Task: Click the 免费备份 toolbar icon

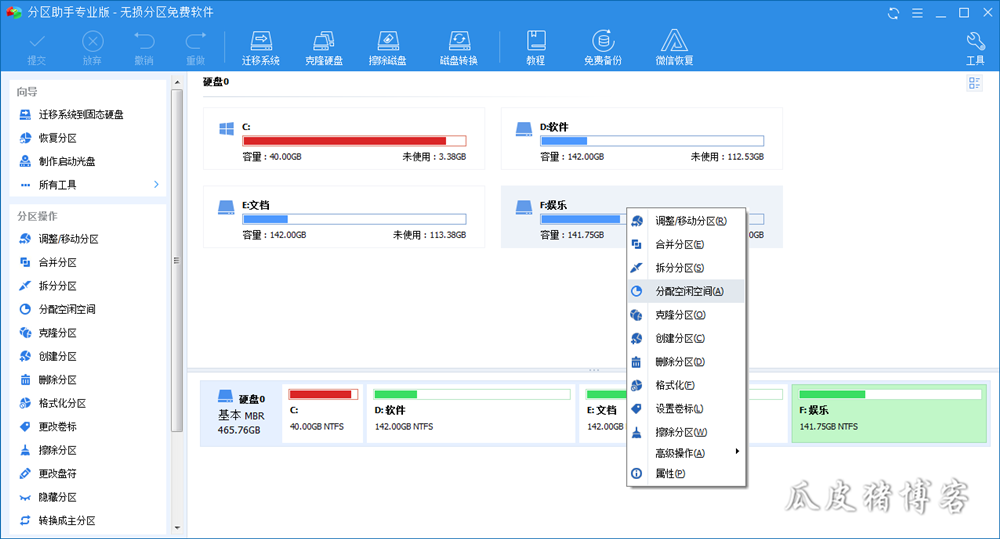Action: point(602,47)
